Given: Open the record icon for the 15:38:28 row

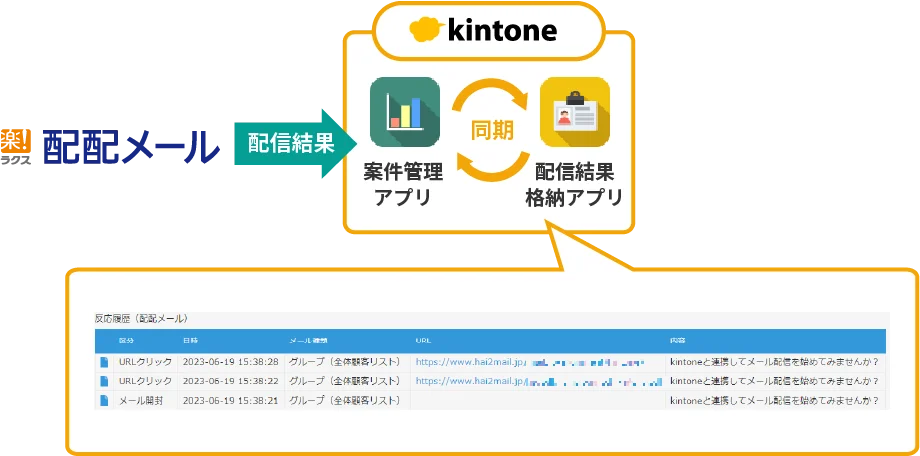Looking at the screenshot, I should (104, 362).
